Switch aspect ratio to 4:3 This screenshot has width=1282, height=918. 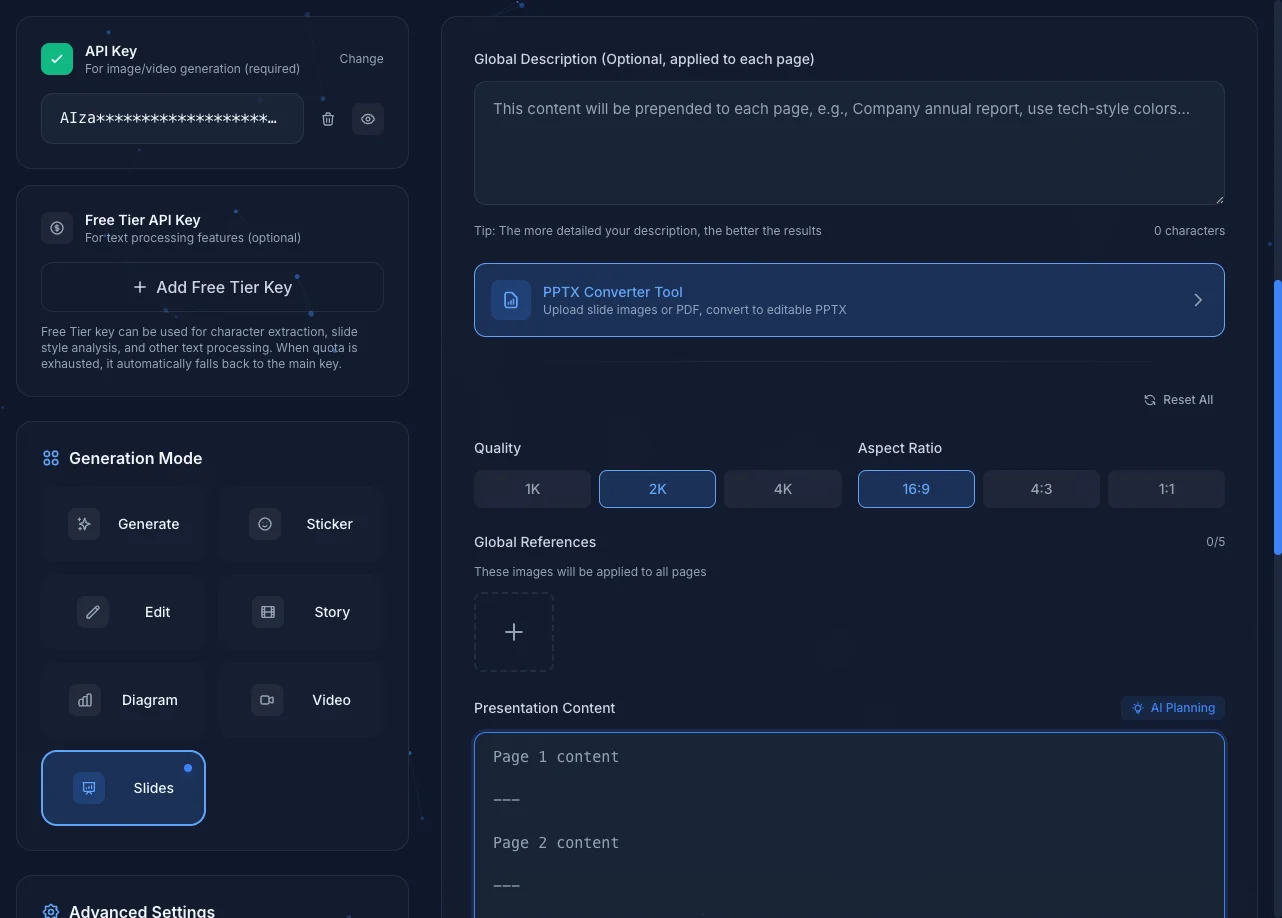click(x=1041, y=488)
